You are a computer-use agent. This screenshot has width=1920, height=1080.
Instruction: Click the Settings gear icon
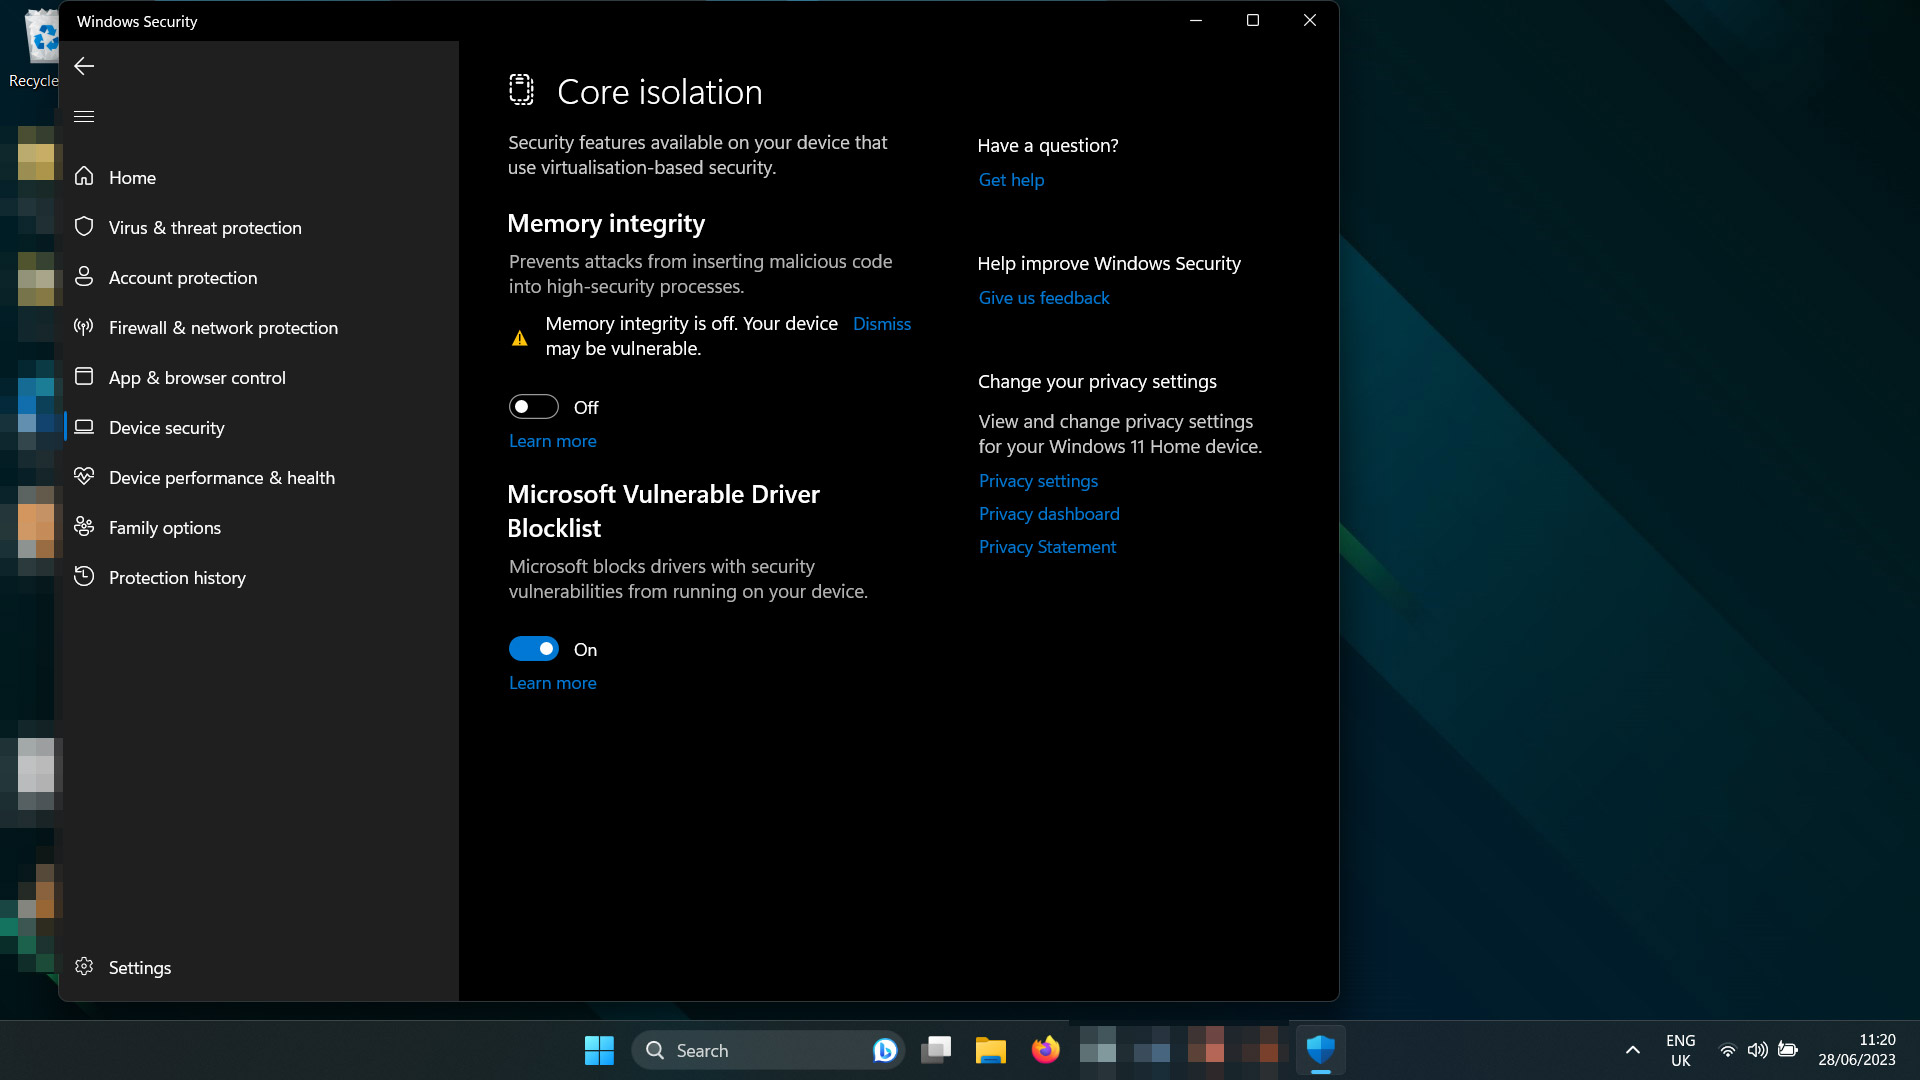point(84,966)
